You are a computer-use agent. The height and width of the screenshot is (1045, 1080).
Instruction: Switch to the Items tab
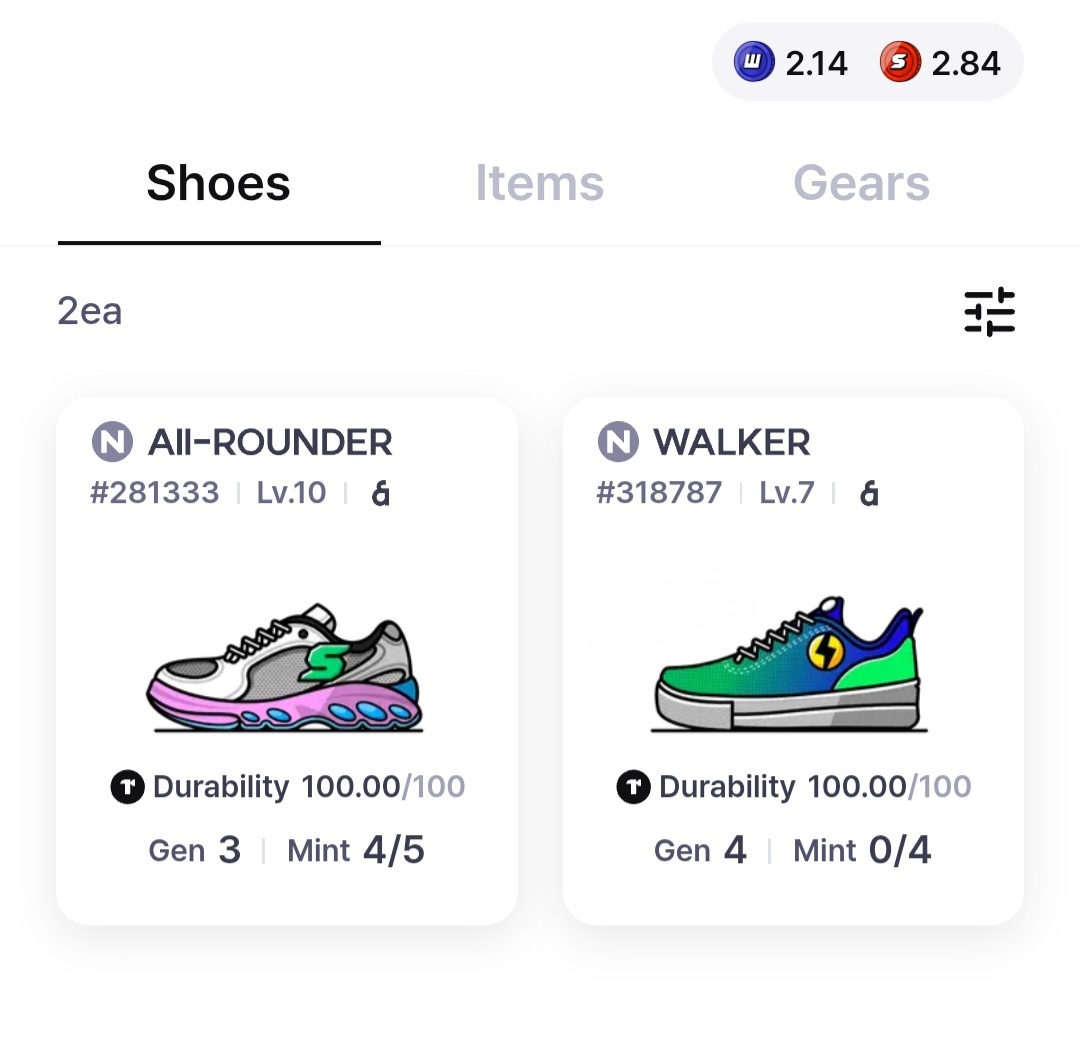point(539,184)
